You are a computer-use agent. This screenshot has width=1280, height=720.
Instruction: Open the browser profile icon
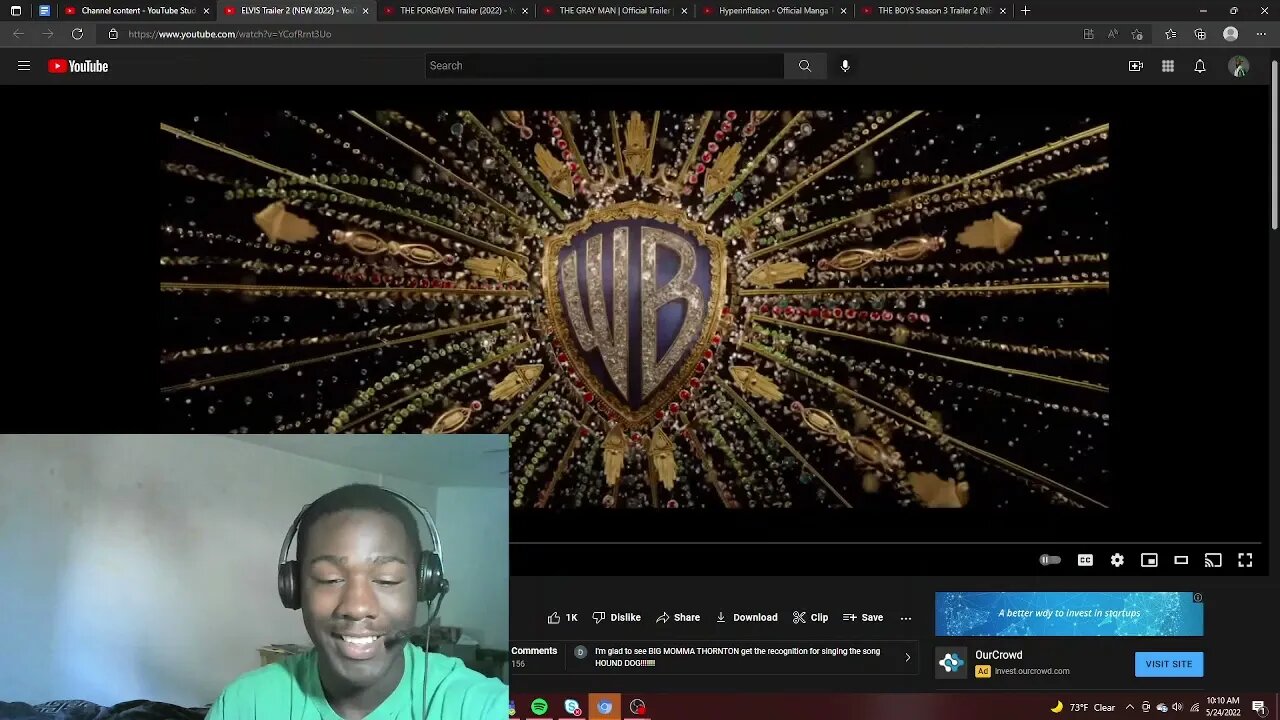coord(1231,34)
